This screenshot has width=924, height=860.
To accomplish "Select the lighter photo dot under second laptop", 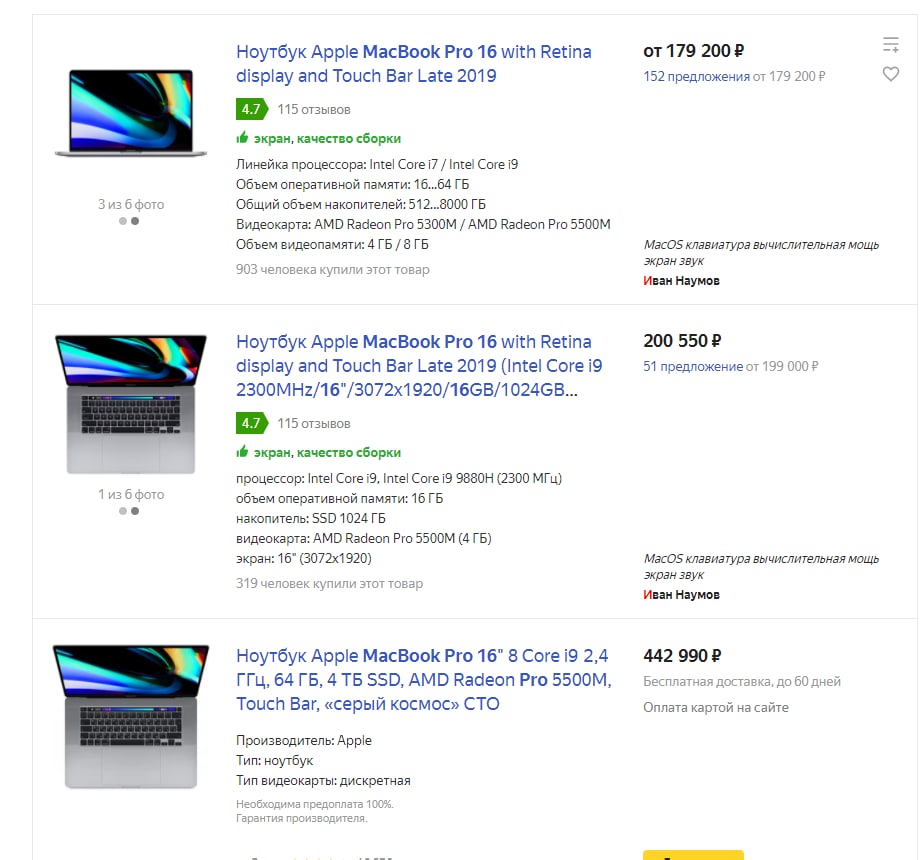I will (x=123, y=511).
